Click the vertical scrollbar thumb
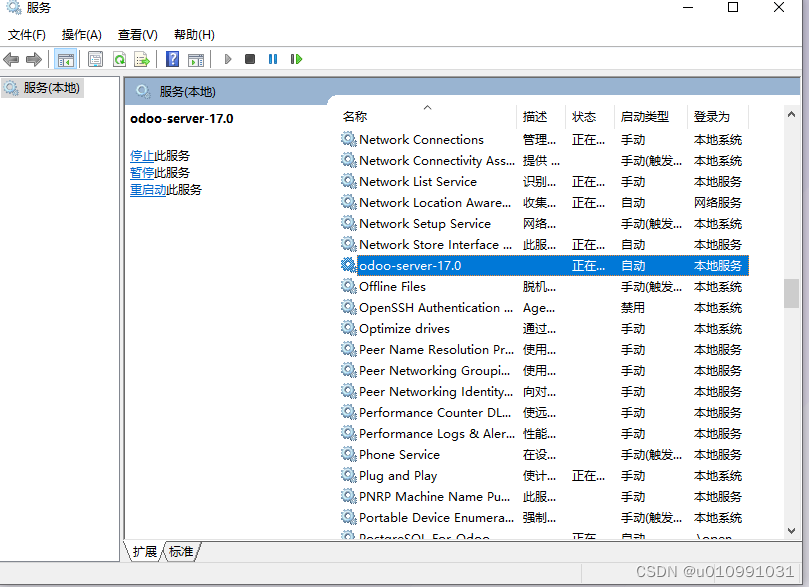 click(791, 293)
